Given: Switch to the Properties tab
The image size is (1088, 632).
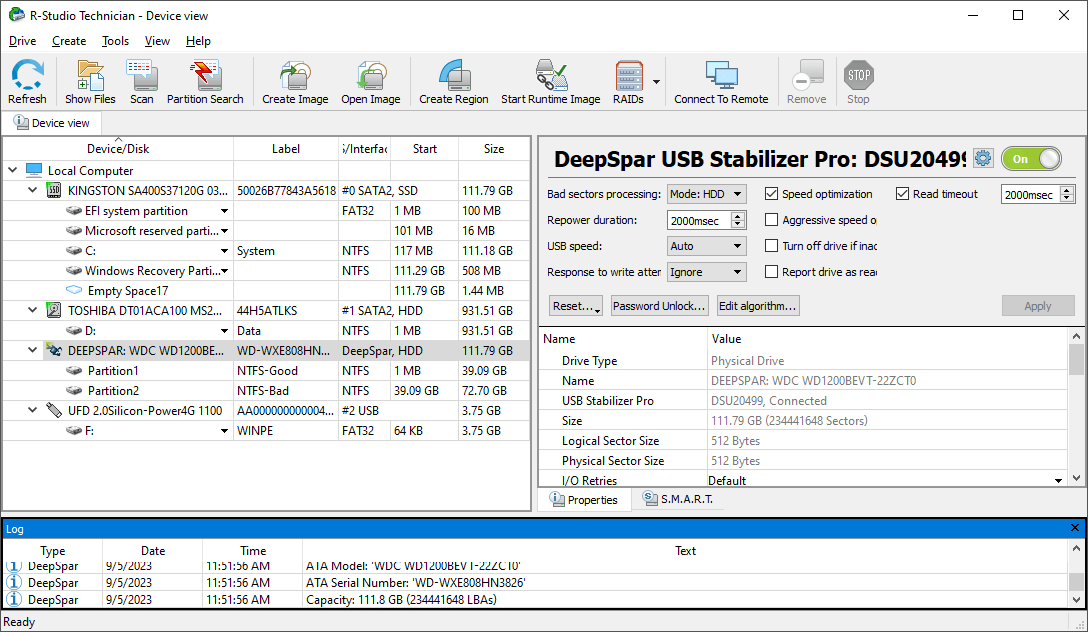Looking at the screenshot, I should click(x=584, y=499).
